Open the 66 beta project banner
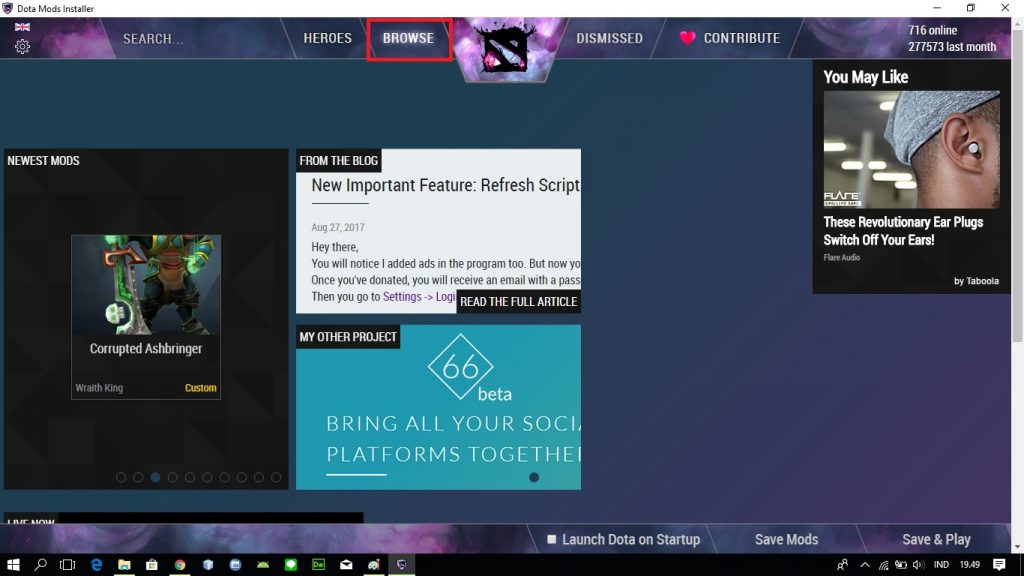 438,407
